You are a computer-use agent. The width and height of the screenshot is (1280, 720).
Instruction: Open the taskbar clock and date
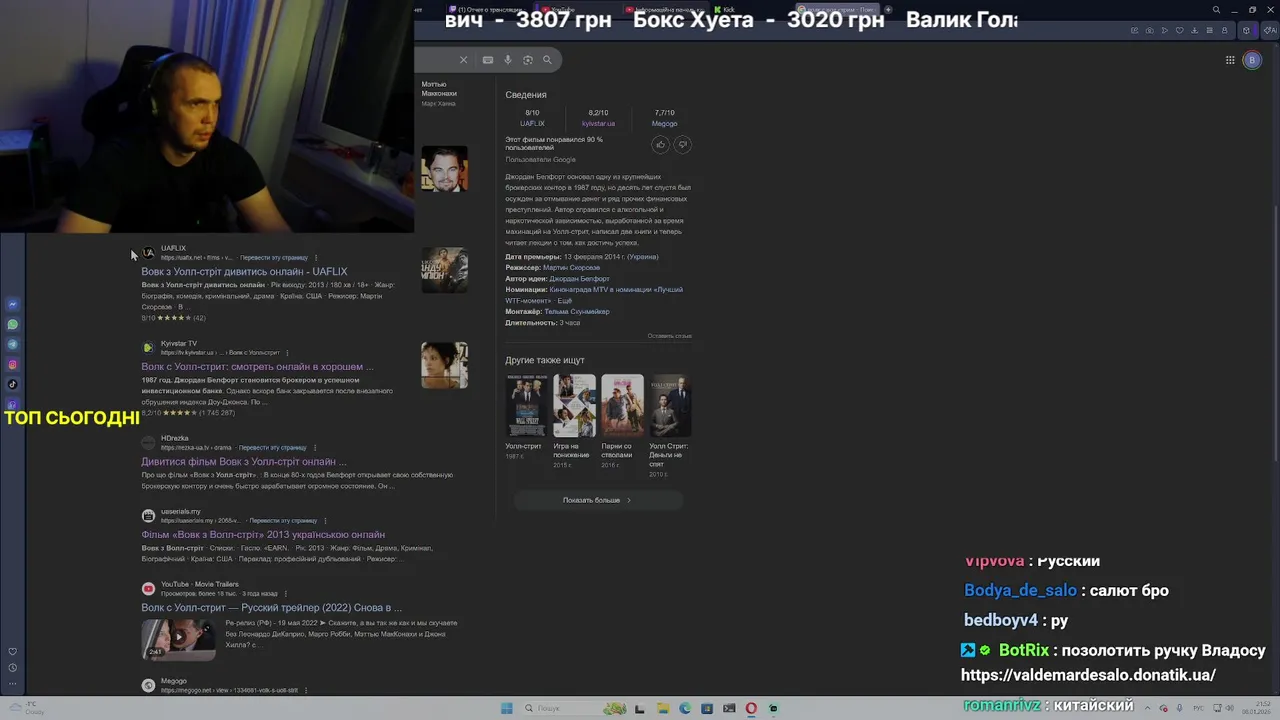coord(1256,708)
